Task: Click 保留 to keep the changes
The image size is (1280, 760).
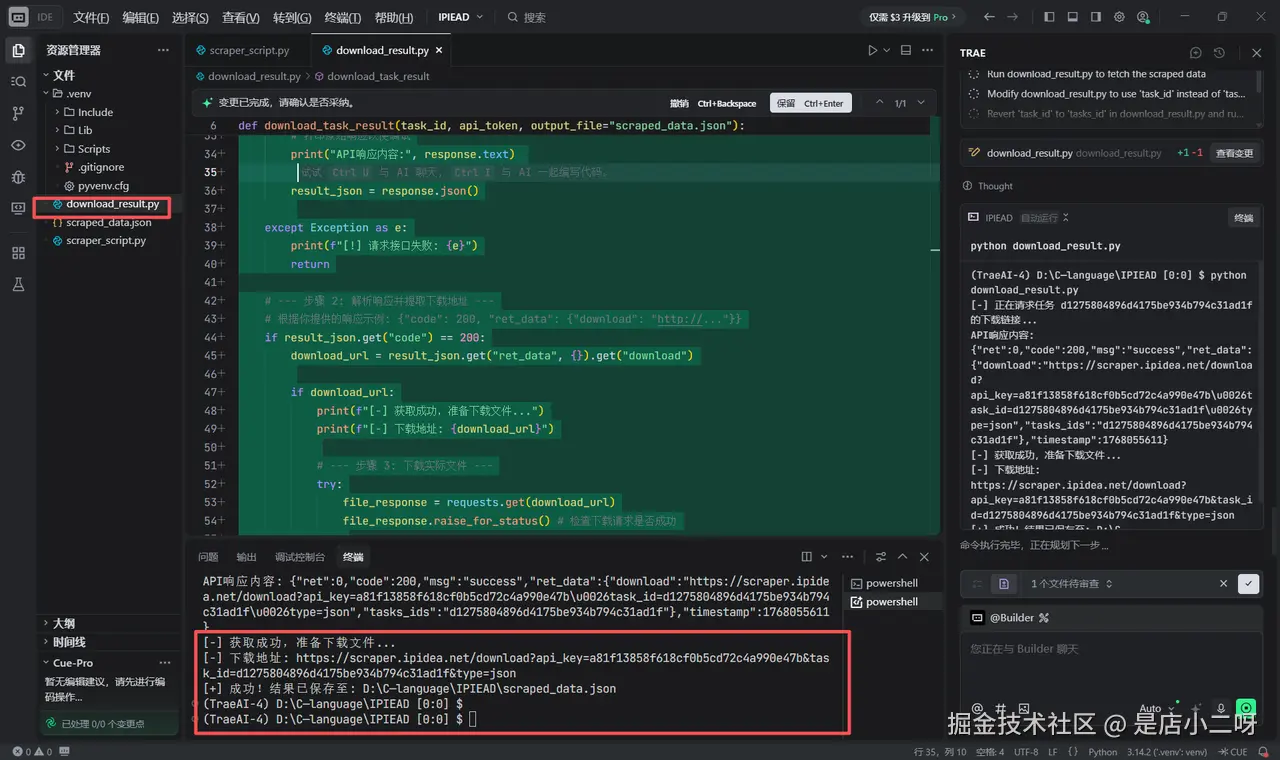Action: (809, 103)
